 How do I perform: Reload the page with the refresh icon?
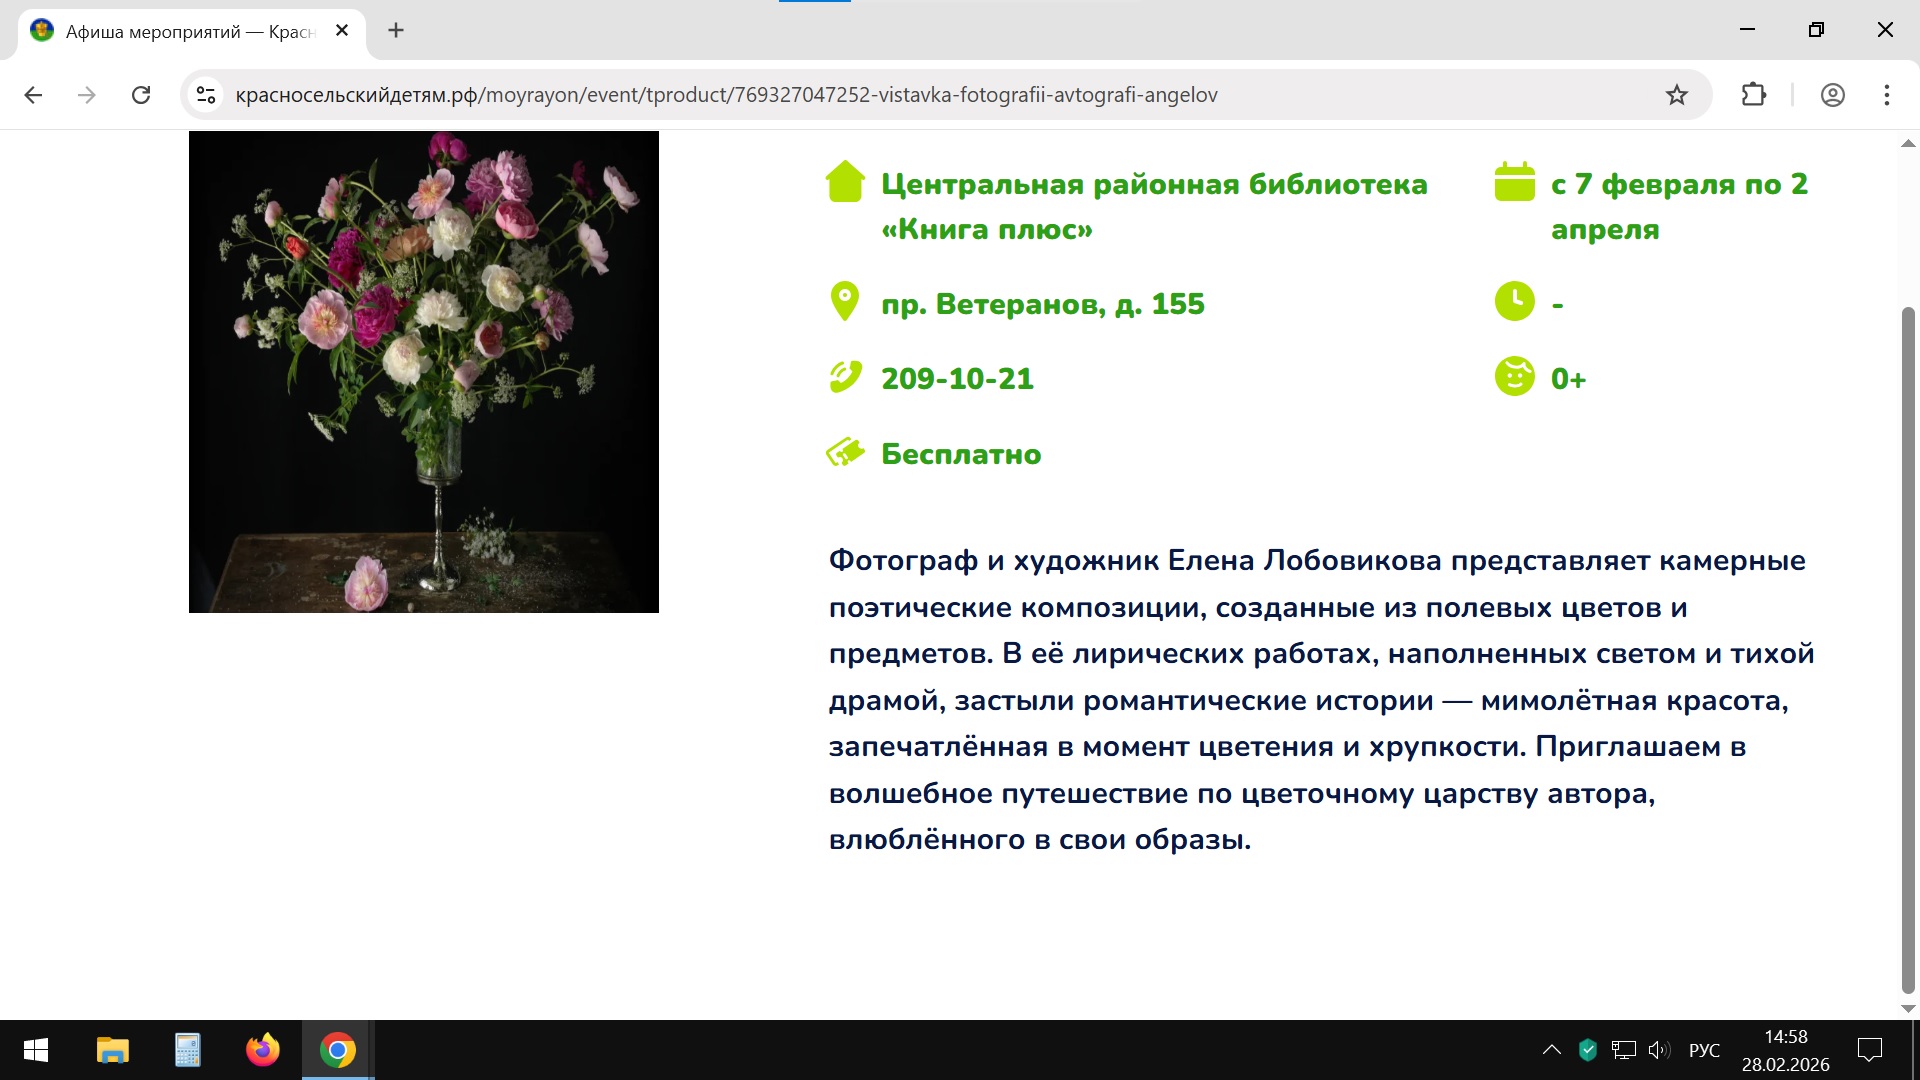141,95
